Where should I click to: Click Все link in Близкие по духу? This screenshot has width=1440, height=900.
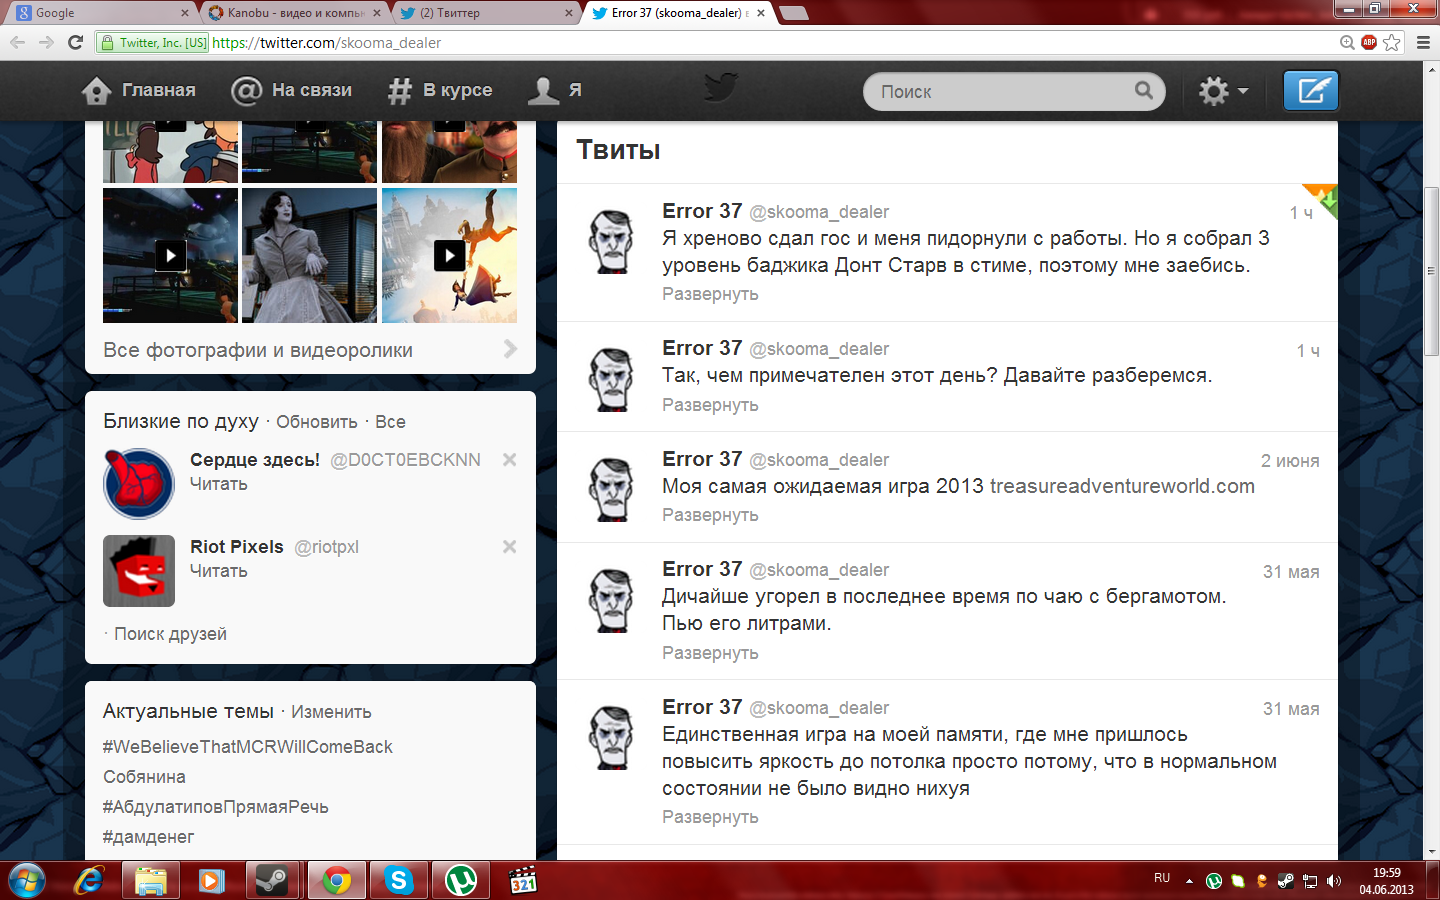click(390, 422)
